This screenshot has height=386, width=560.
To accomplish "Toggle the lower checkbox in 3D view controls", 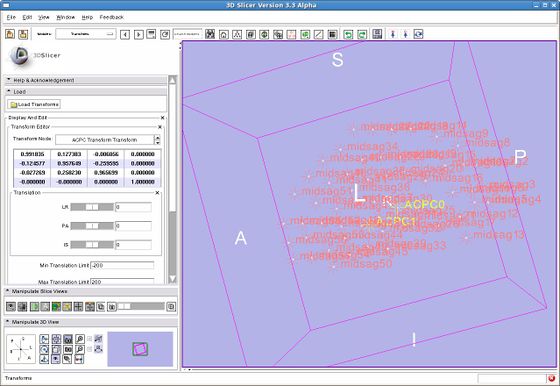I will [90, 349].
